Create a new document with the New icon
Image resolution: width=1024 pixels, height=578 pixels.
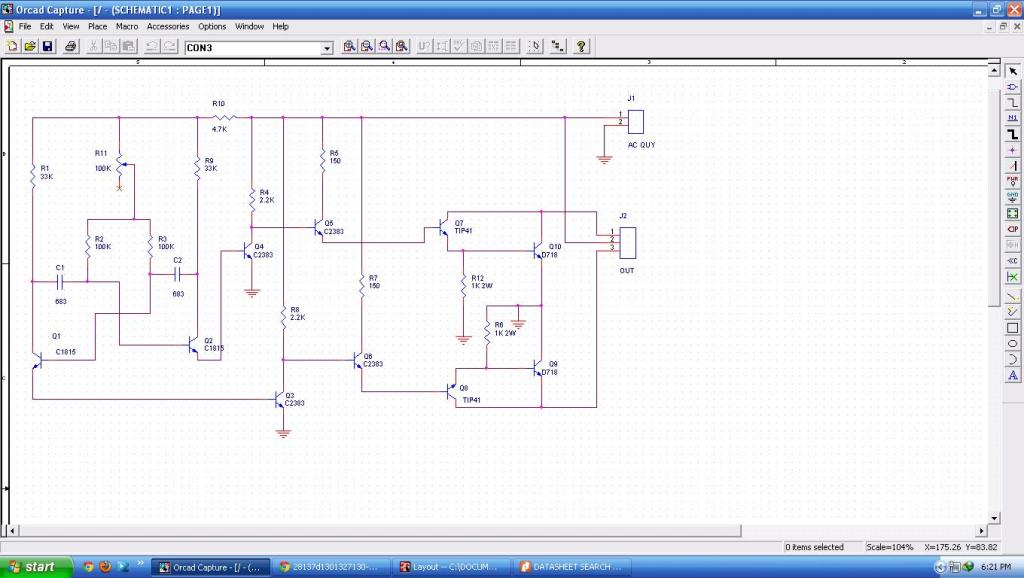12,46
